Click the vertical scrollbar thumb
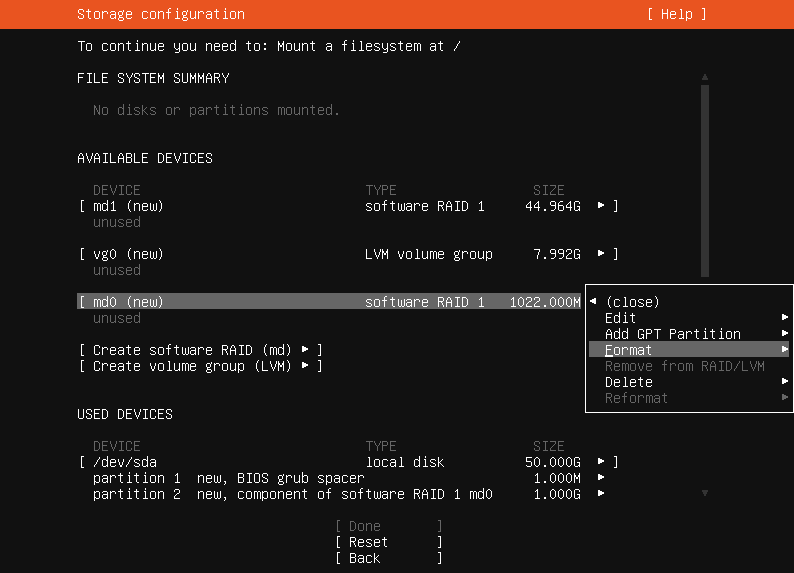 705,181
